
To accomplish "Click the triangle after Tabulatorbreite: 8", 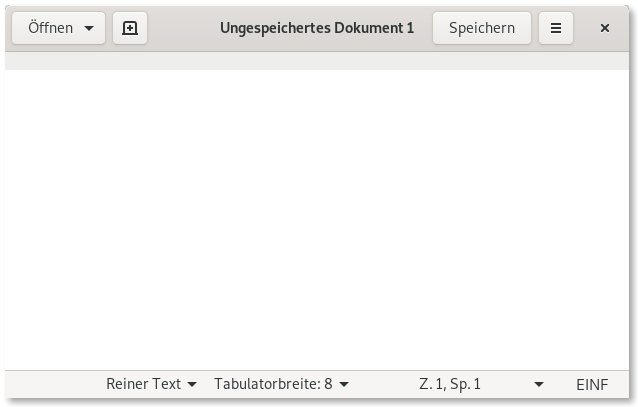I will pyautogui.click(x=344, y=384).
